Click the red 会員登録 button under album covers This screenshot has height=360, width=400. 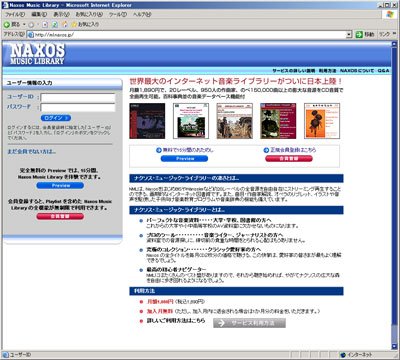289,159
